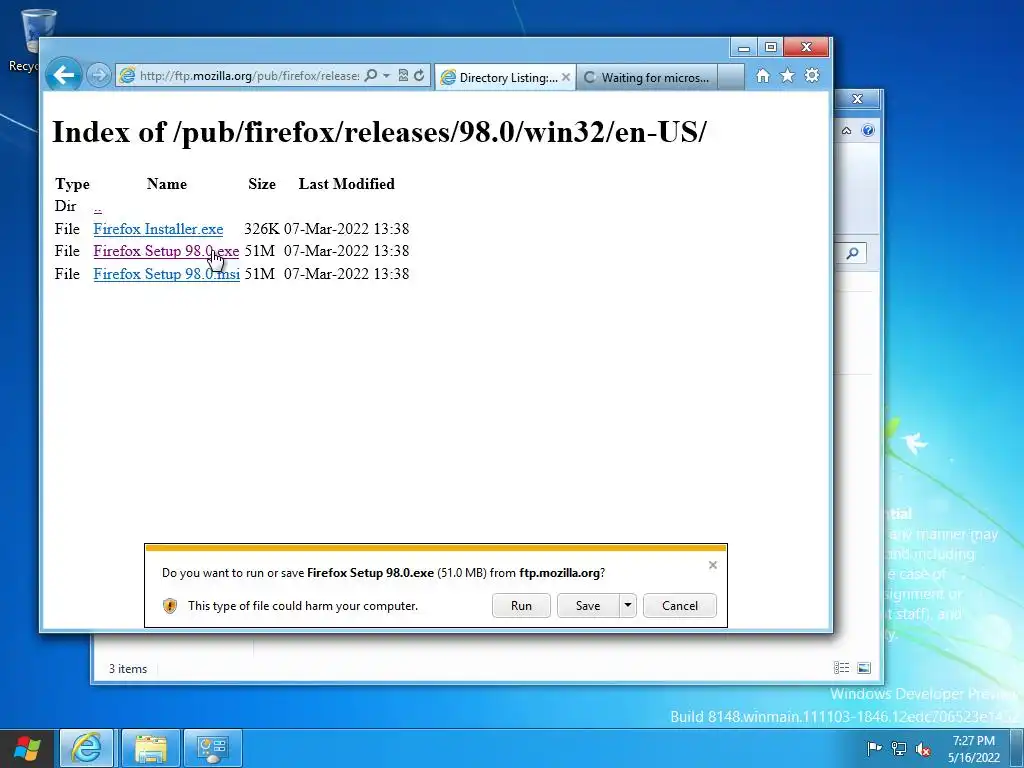Refresh the page with reload icon
The width and height of the screenshot is (1024, 768).
coord(419,76)
